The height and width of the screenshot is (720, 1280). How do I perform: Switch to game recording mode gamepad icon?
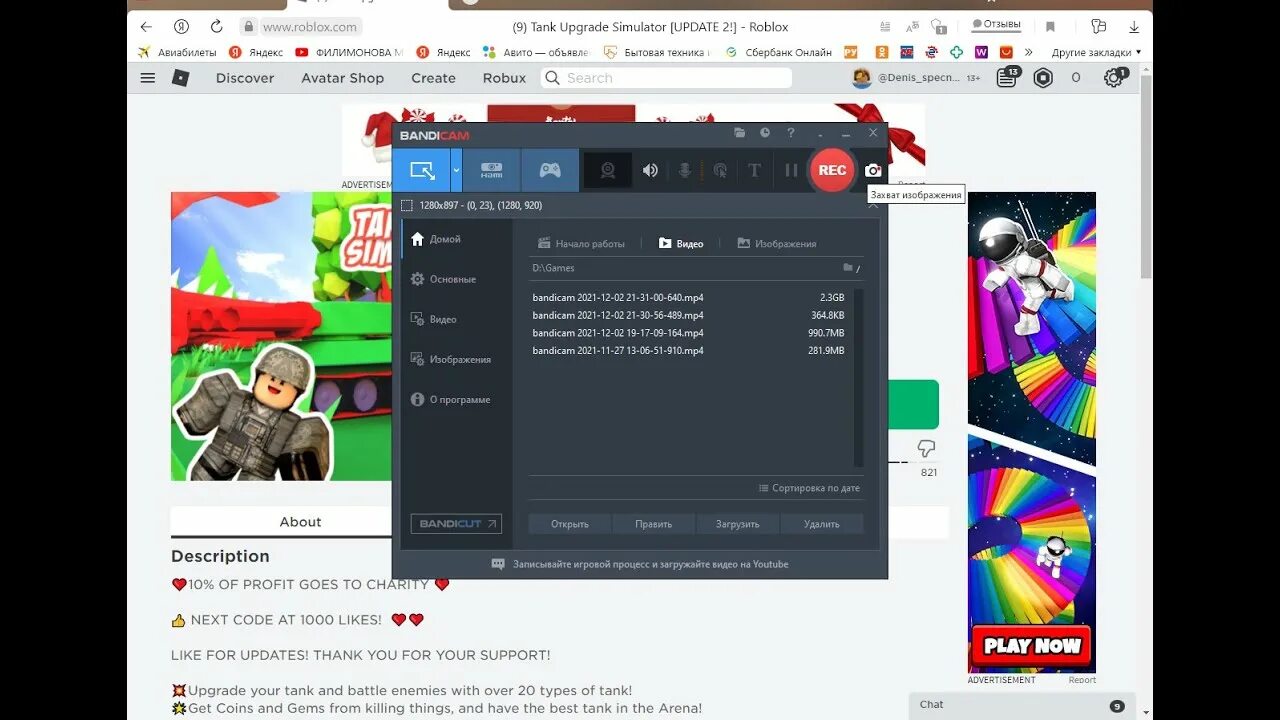[x=550, y=170]
